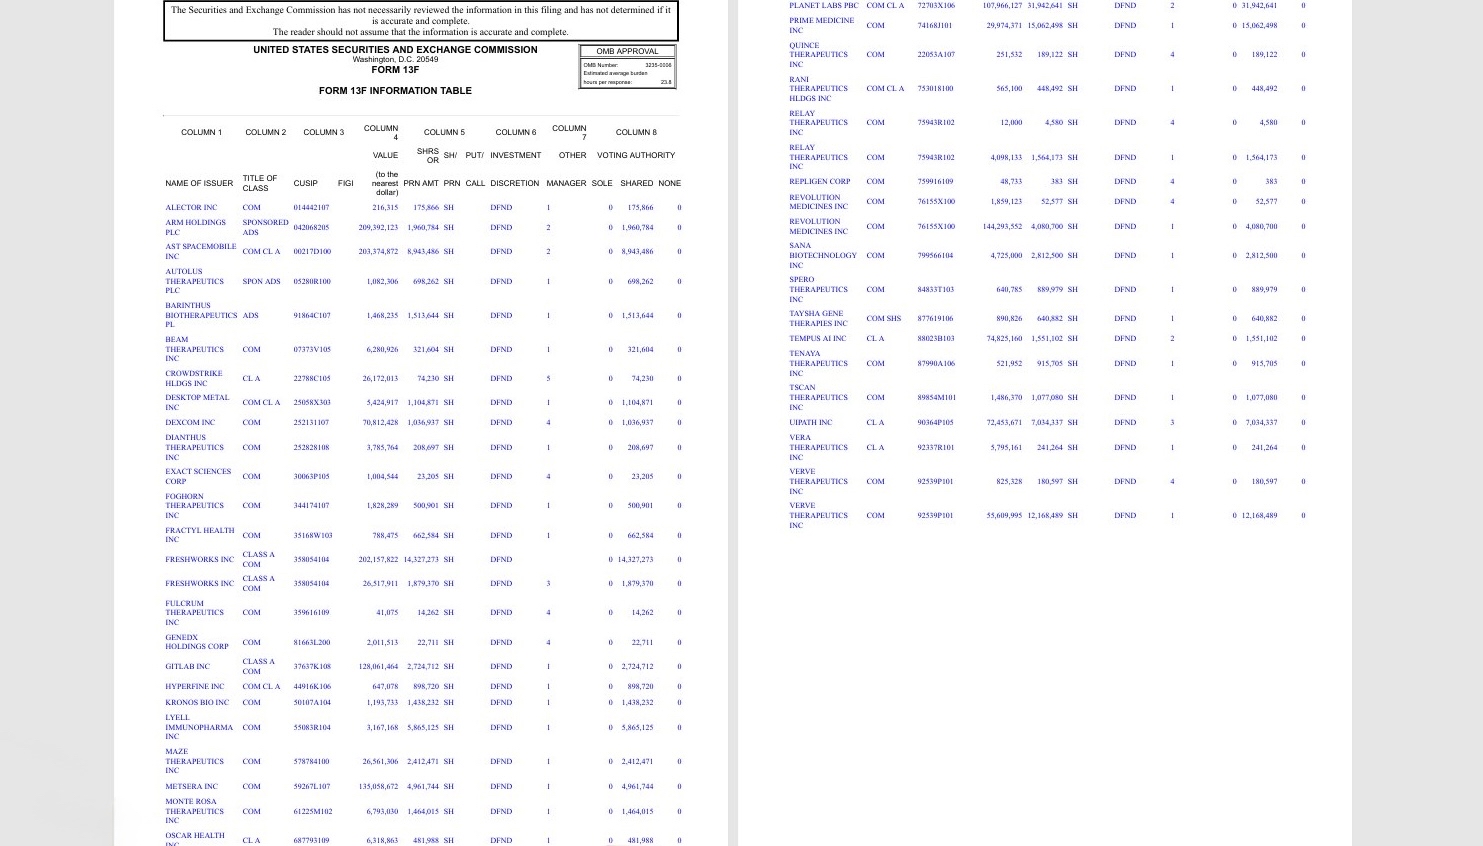1483x846 pixels.
Task: Select issuer PRIME MEDICINE INC
Action: point(822,25)
